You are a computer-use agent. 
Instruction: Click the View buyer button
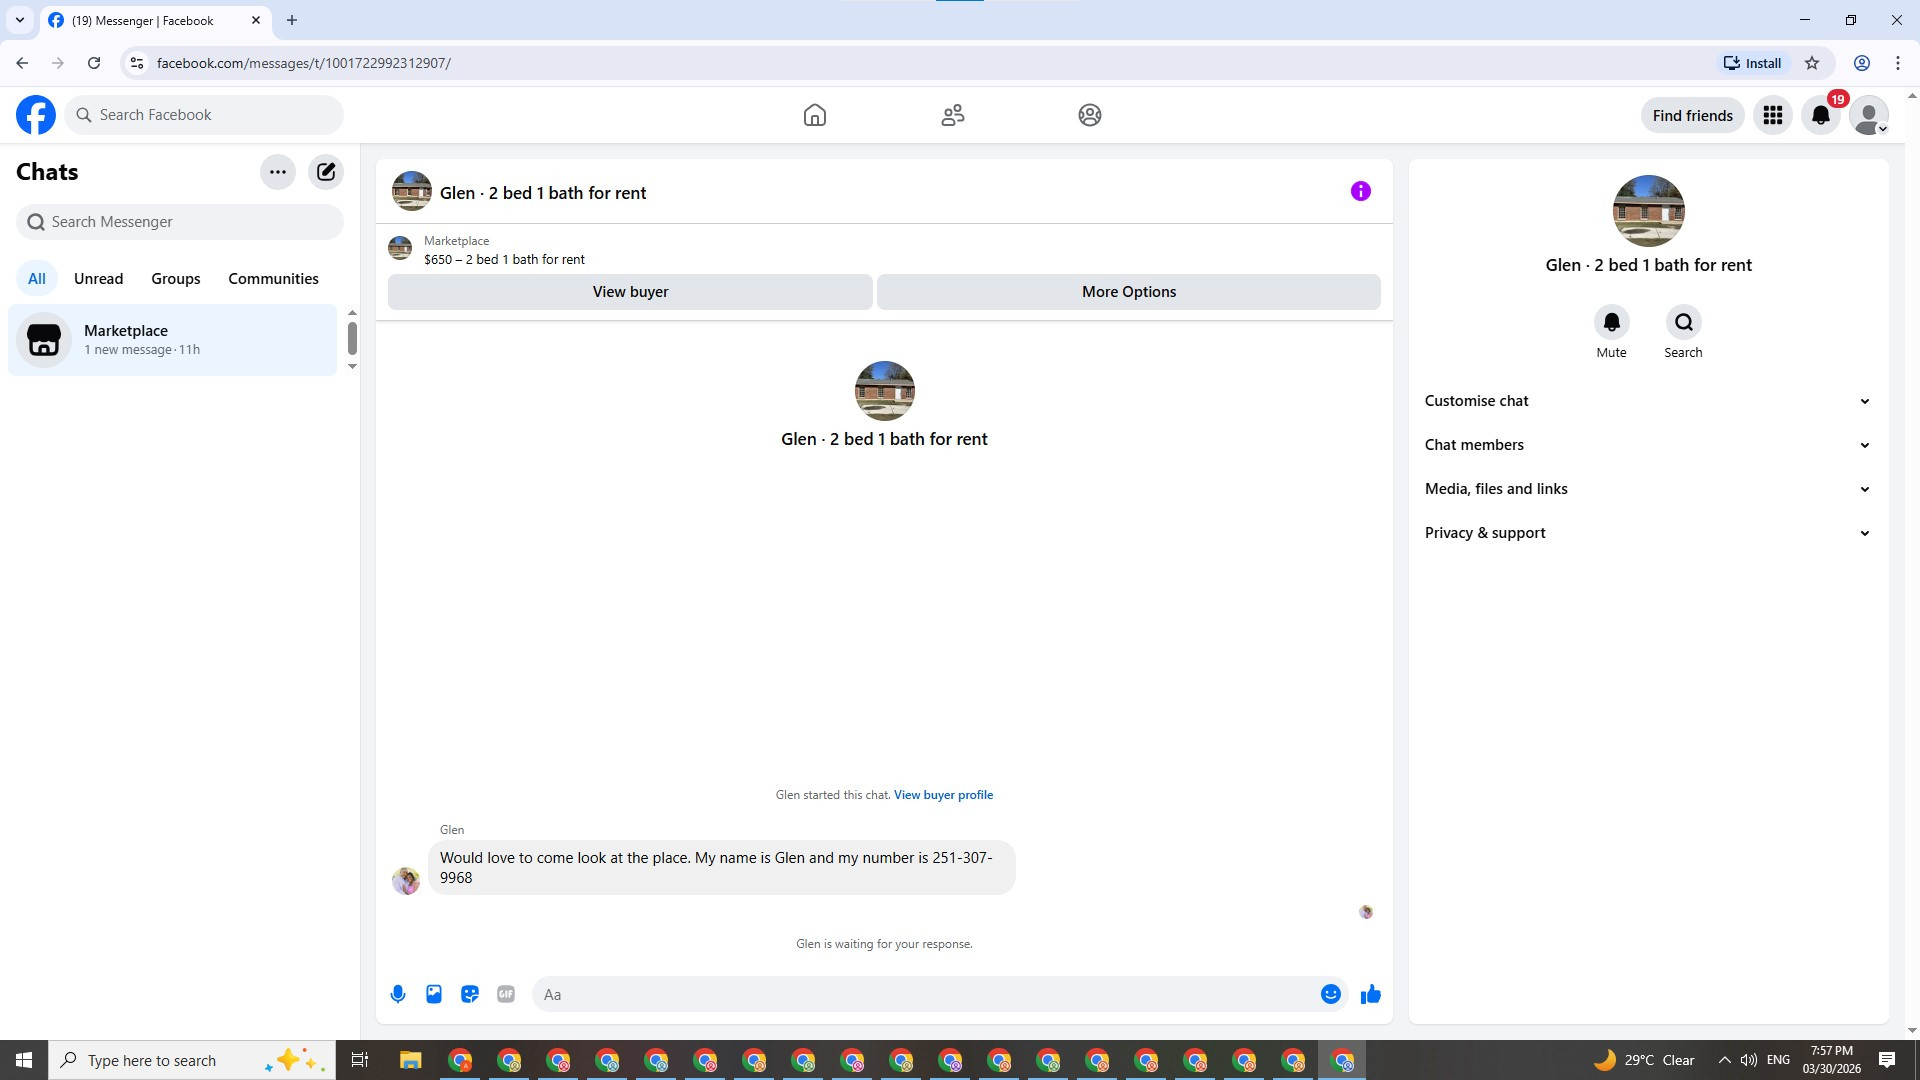click(630, 292)
